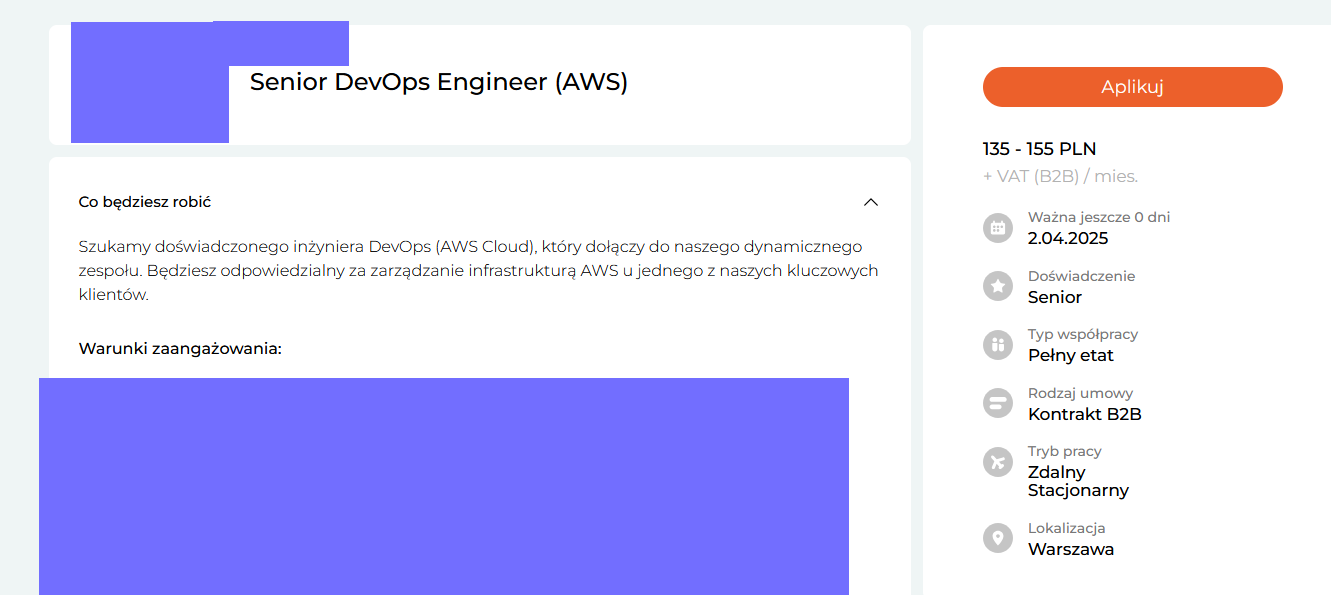Image resolution: width=1331 pixels, height=595 pixels.
Task: Select the Zdalny work mode text
Action: [x=1056, y=472]
